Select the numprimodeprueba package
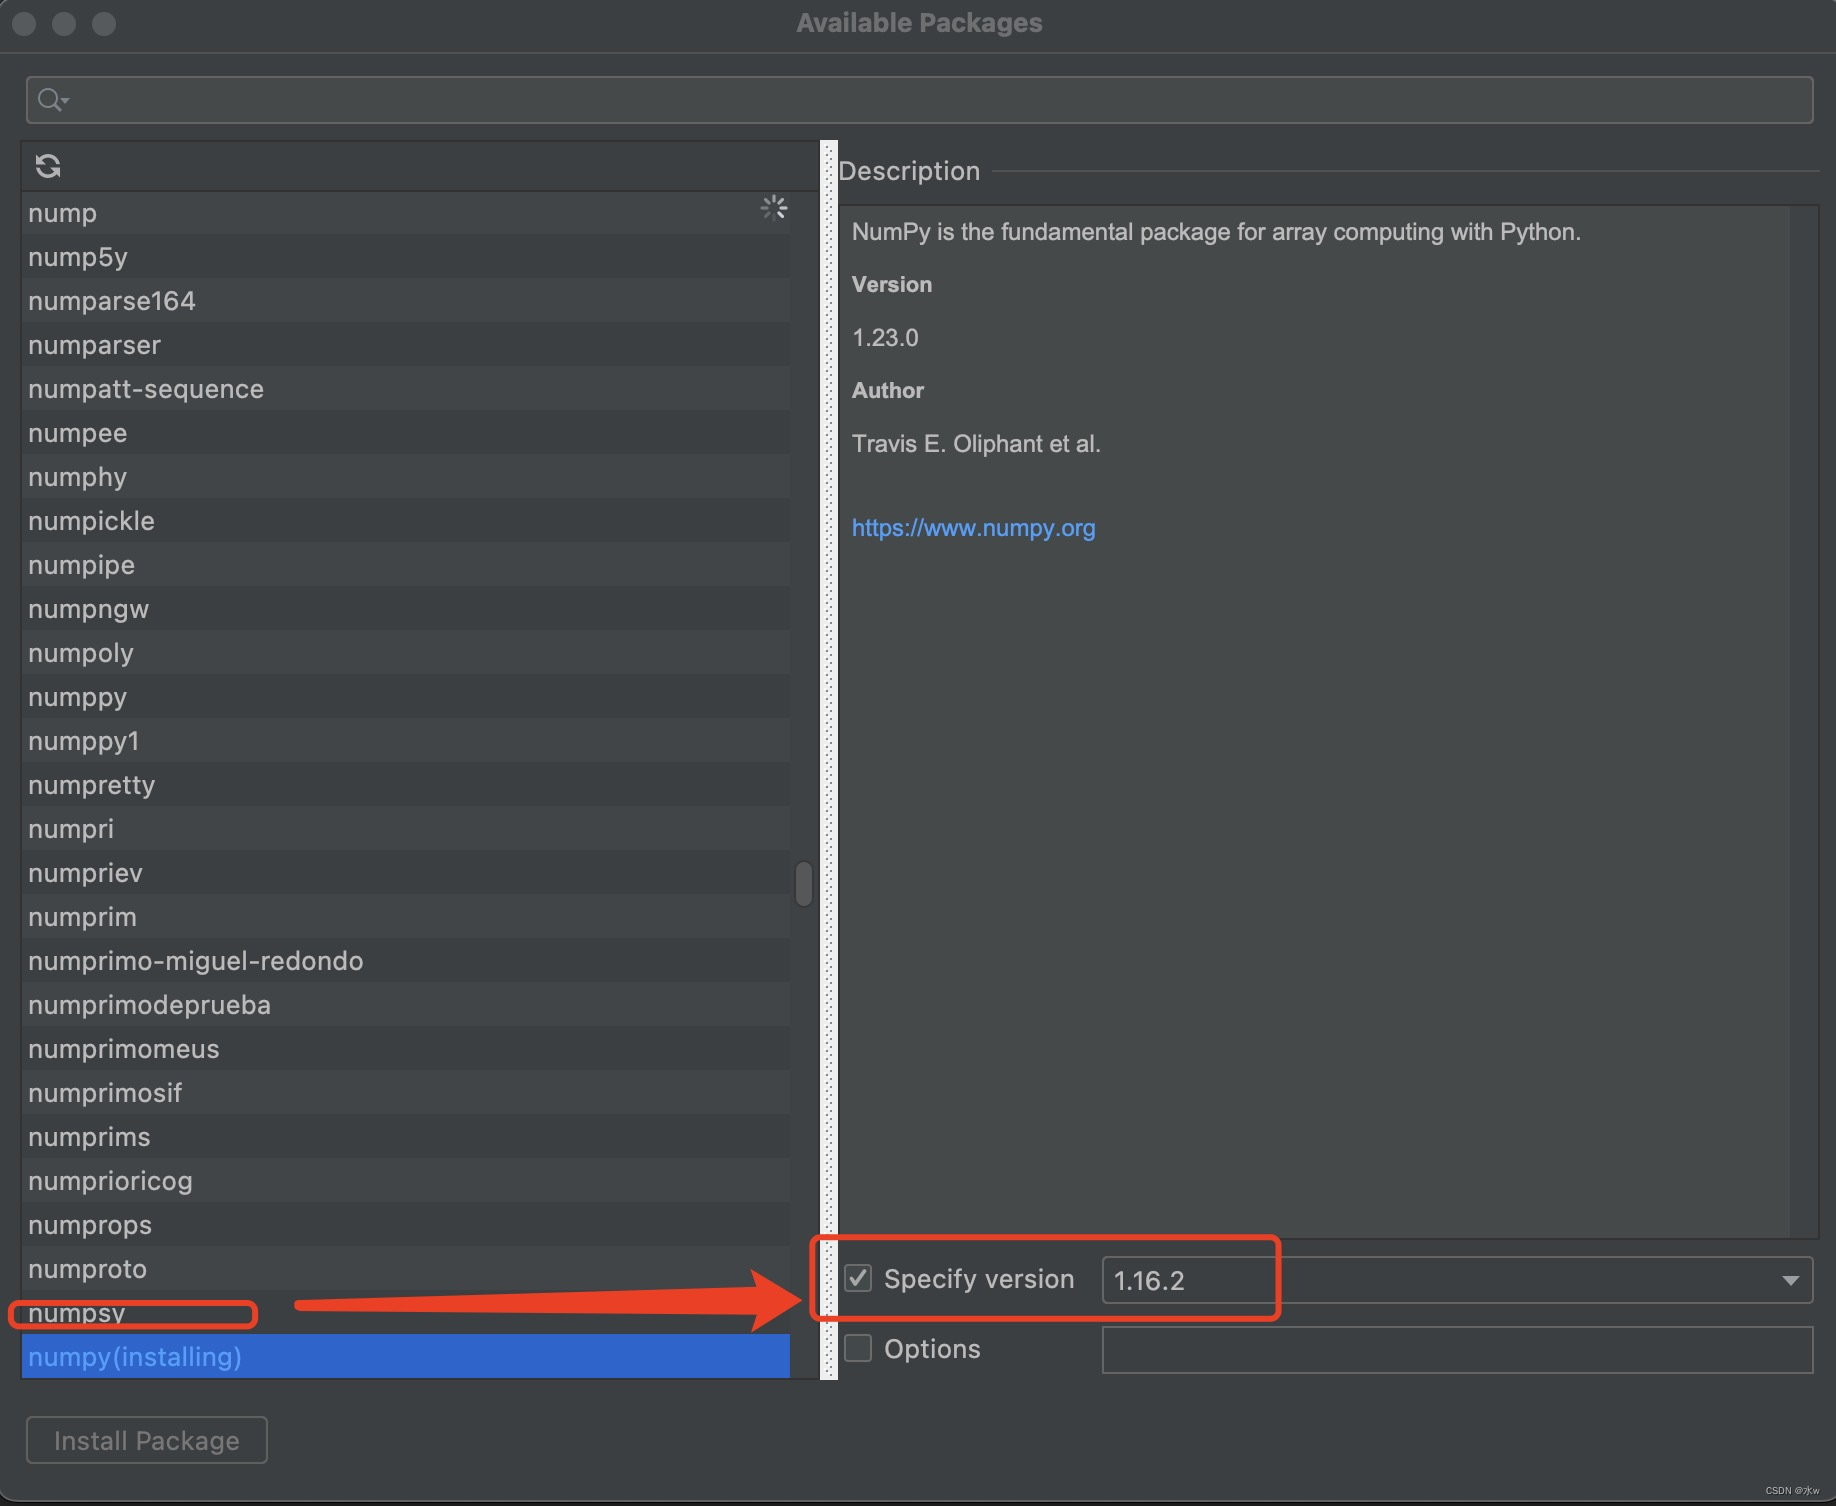Screen dimensions: 1836x1506 tap(405, 1005)
